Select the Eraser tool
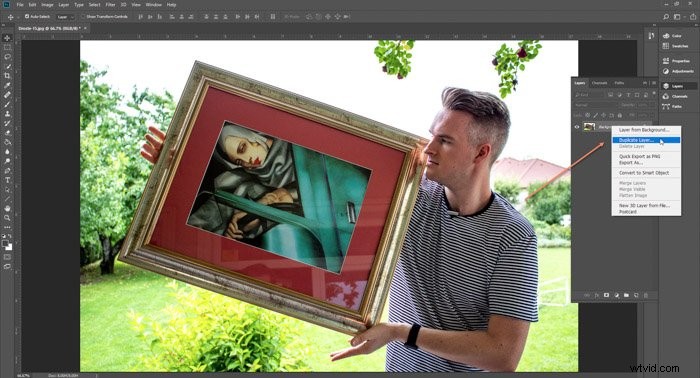This screenshot has height=378, width=700. tap(7, 133)
